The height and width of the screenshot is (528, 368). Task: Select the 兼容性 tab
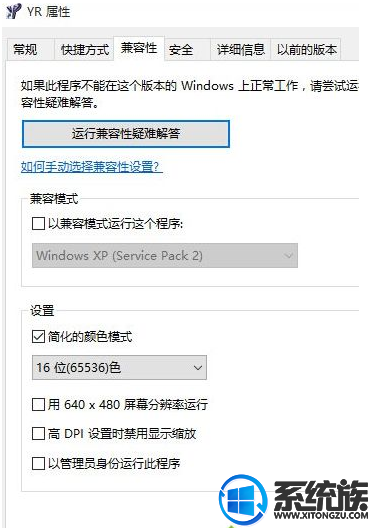pos(139,48)
